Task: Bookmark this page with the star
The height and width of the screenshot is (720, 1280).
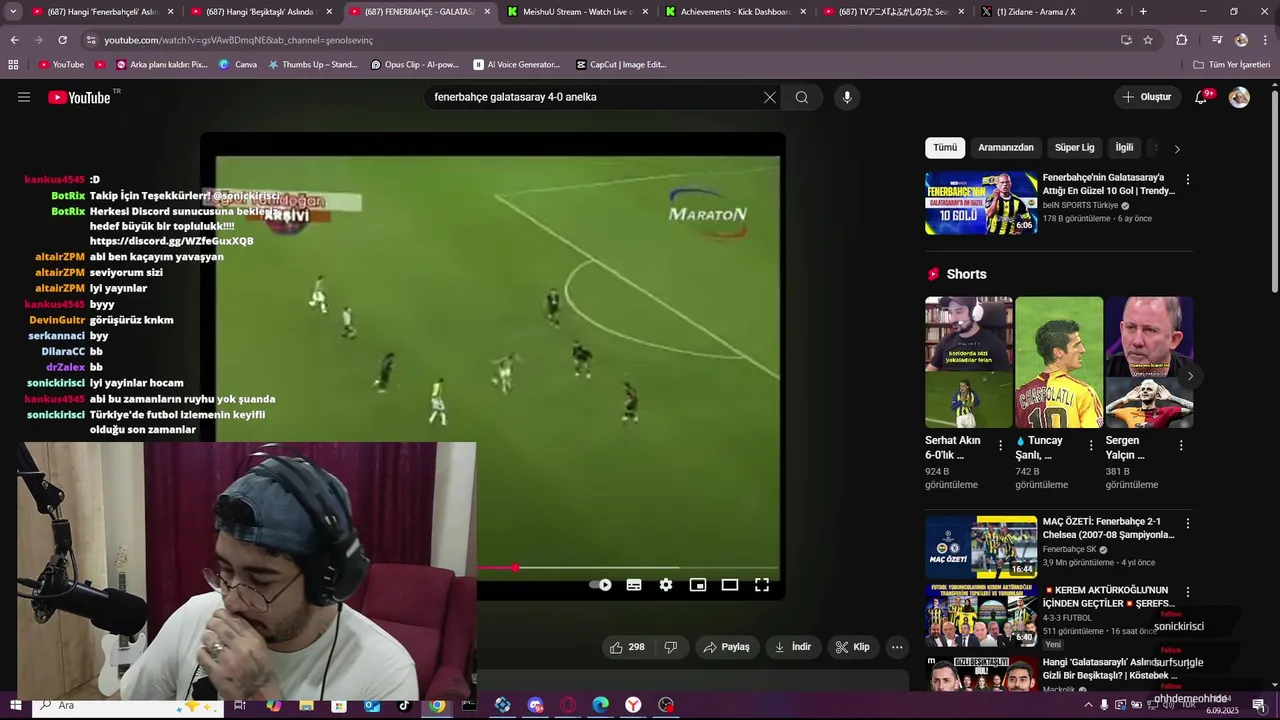Action: tap(1148, 40)
